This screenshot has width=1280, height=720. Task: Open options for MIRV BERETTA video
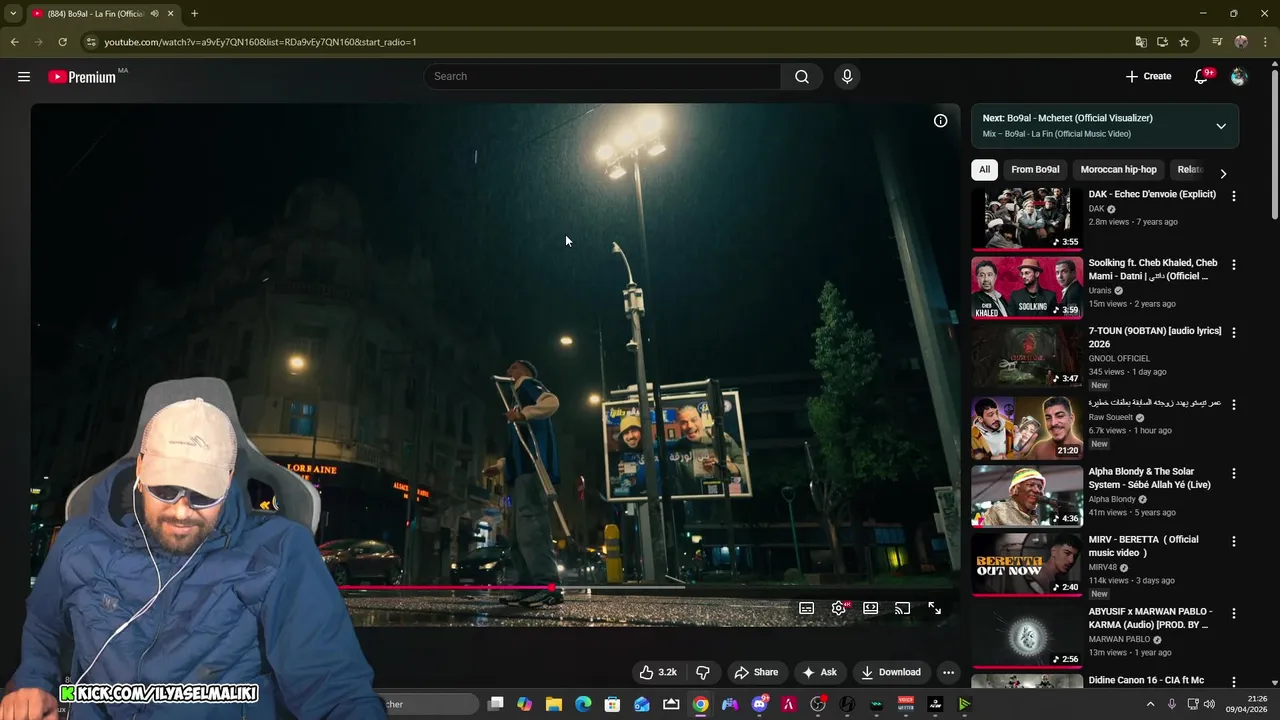click(x=1233, y=541)
